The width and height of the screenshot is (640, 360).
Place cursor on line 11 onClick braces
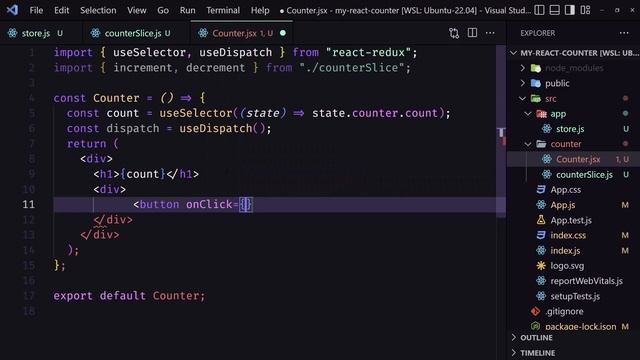coord(246,204)
